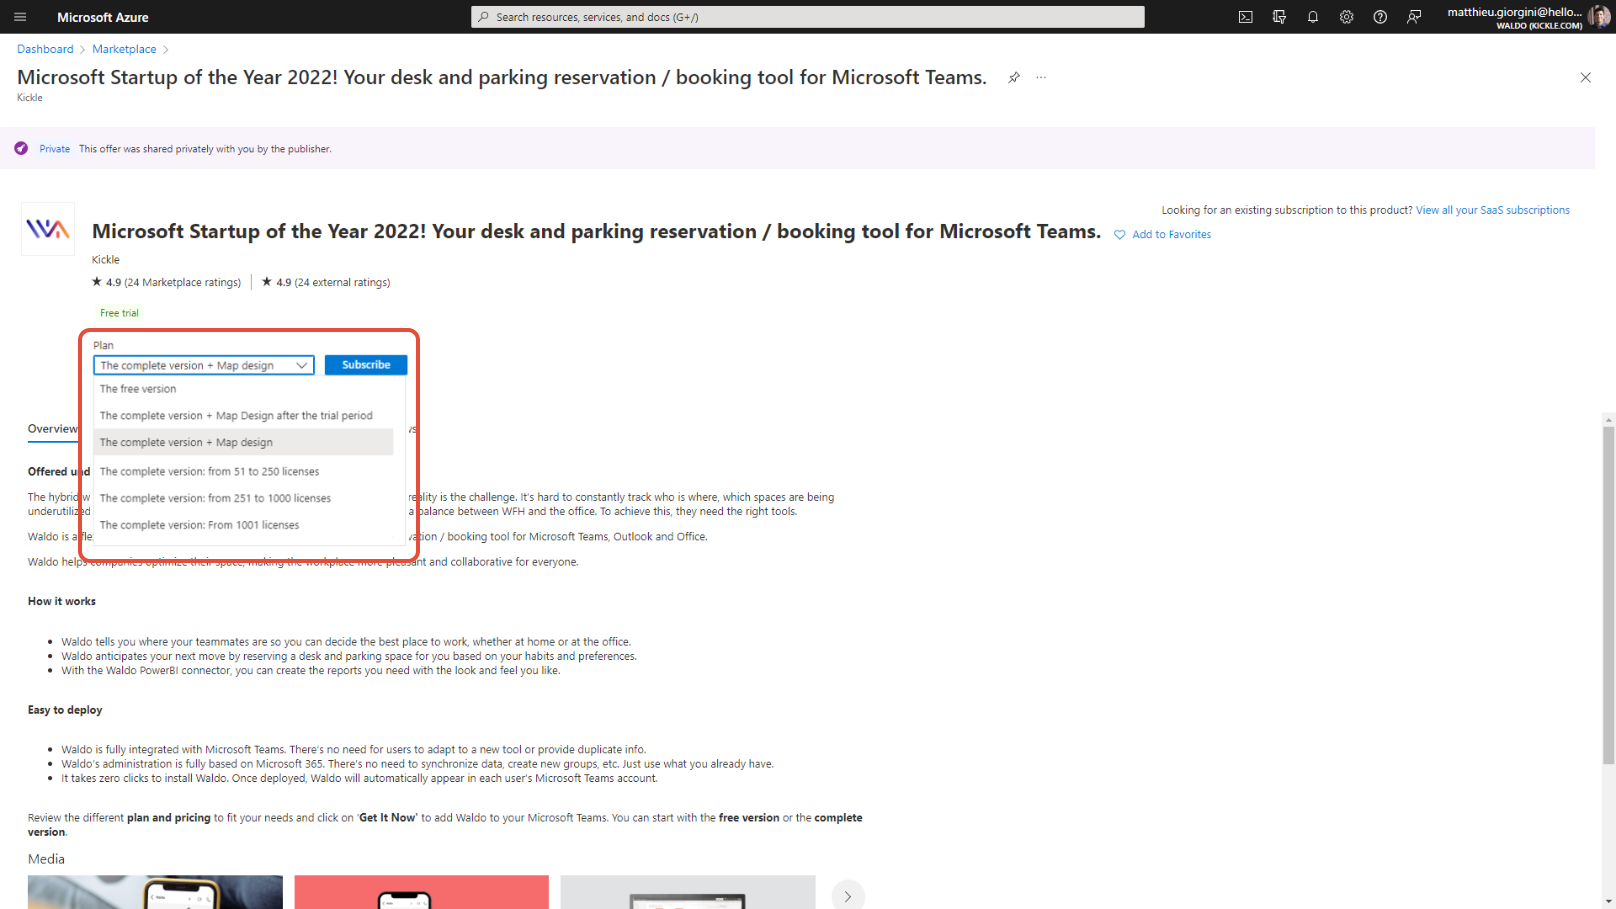
Task: Focus the Search resources, services, and docs box
Action: [x=808, y=17]
